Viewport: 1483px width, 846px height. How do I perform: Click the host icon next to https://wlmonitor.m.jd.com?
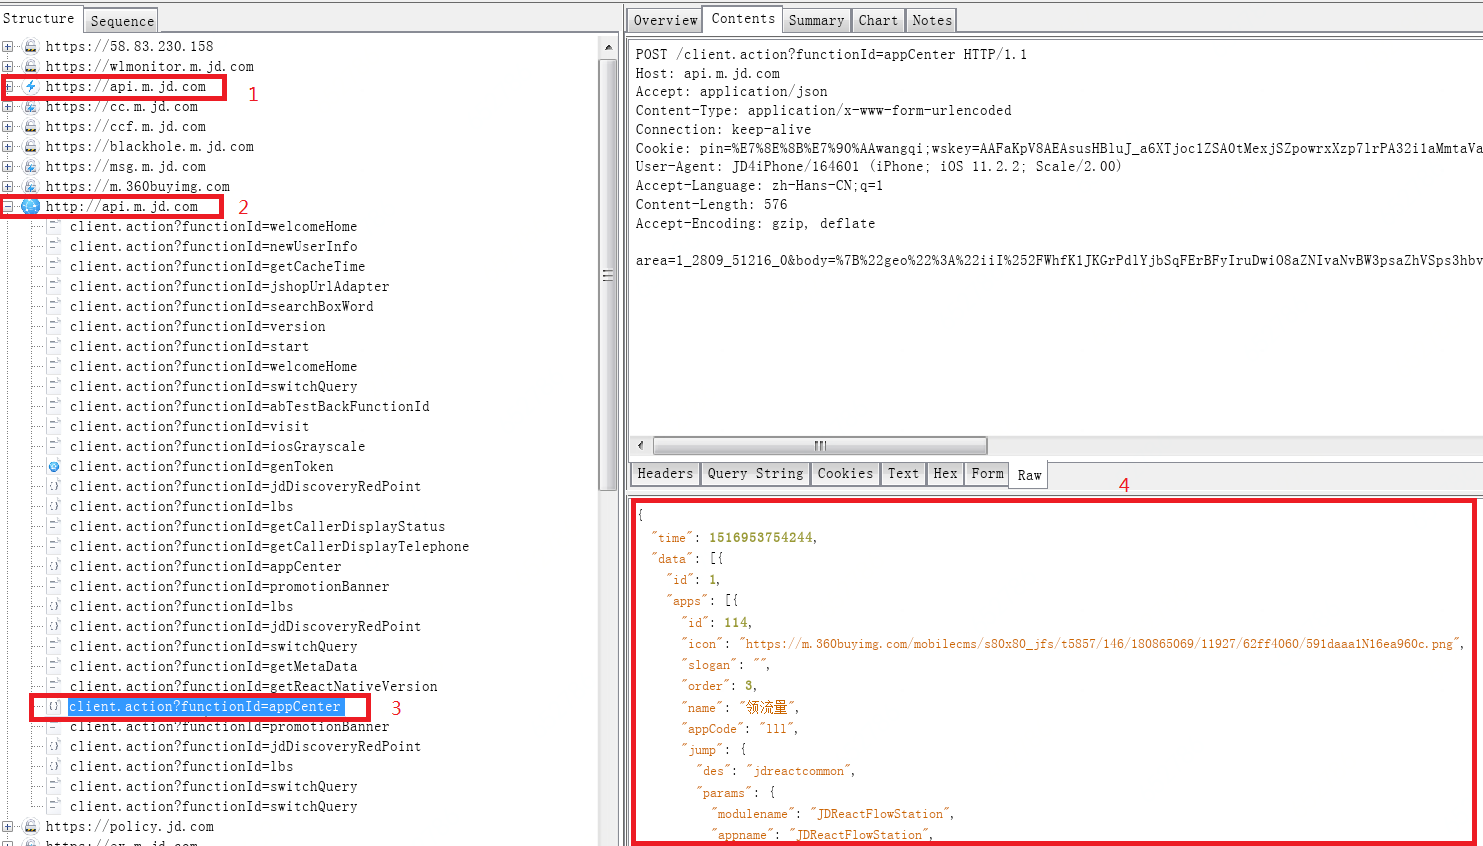31,66
